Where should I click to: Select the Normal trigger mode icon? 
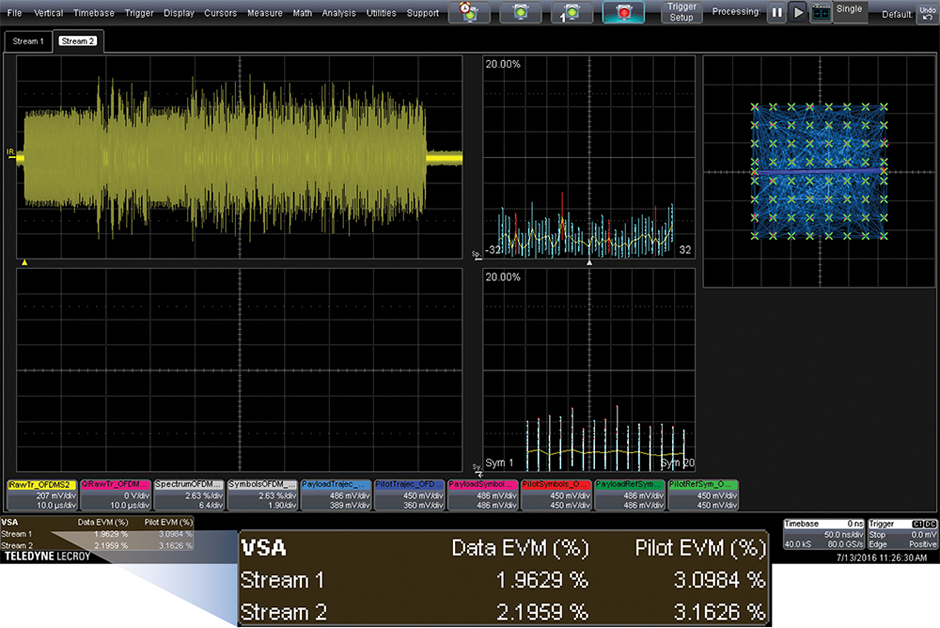tap(519, 13)
